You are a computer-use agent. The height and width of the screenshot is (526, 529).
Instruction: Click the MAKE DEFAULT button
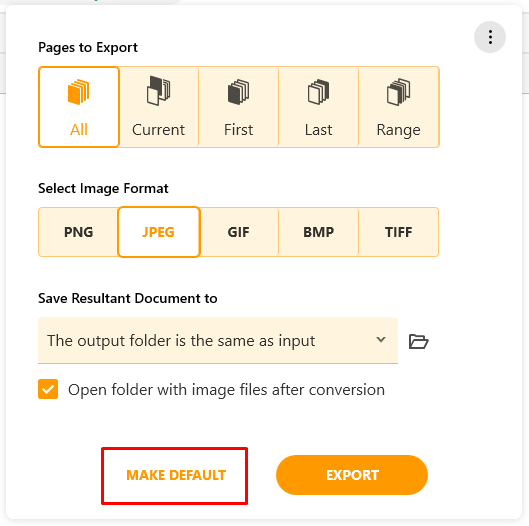176,475
